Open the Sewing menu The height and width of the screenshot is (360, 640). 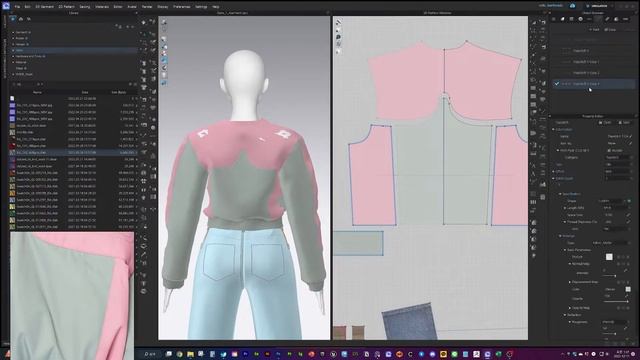(84, 7)
